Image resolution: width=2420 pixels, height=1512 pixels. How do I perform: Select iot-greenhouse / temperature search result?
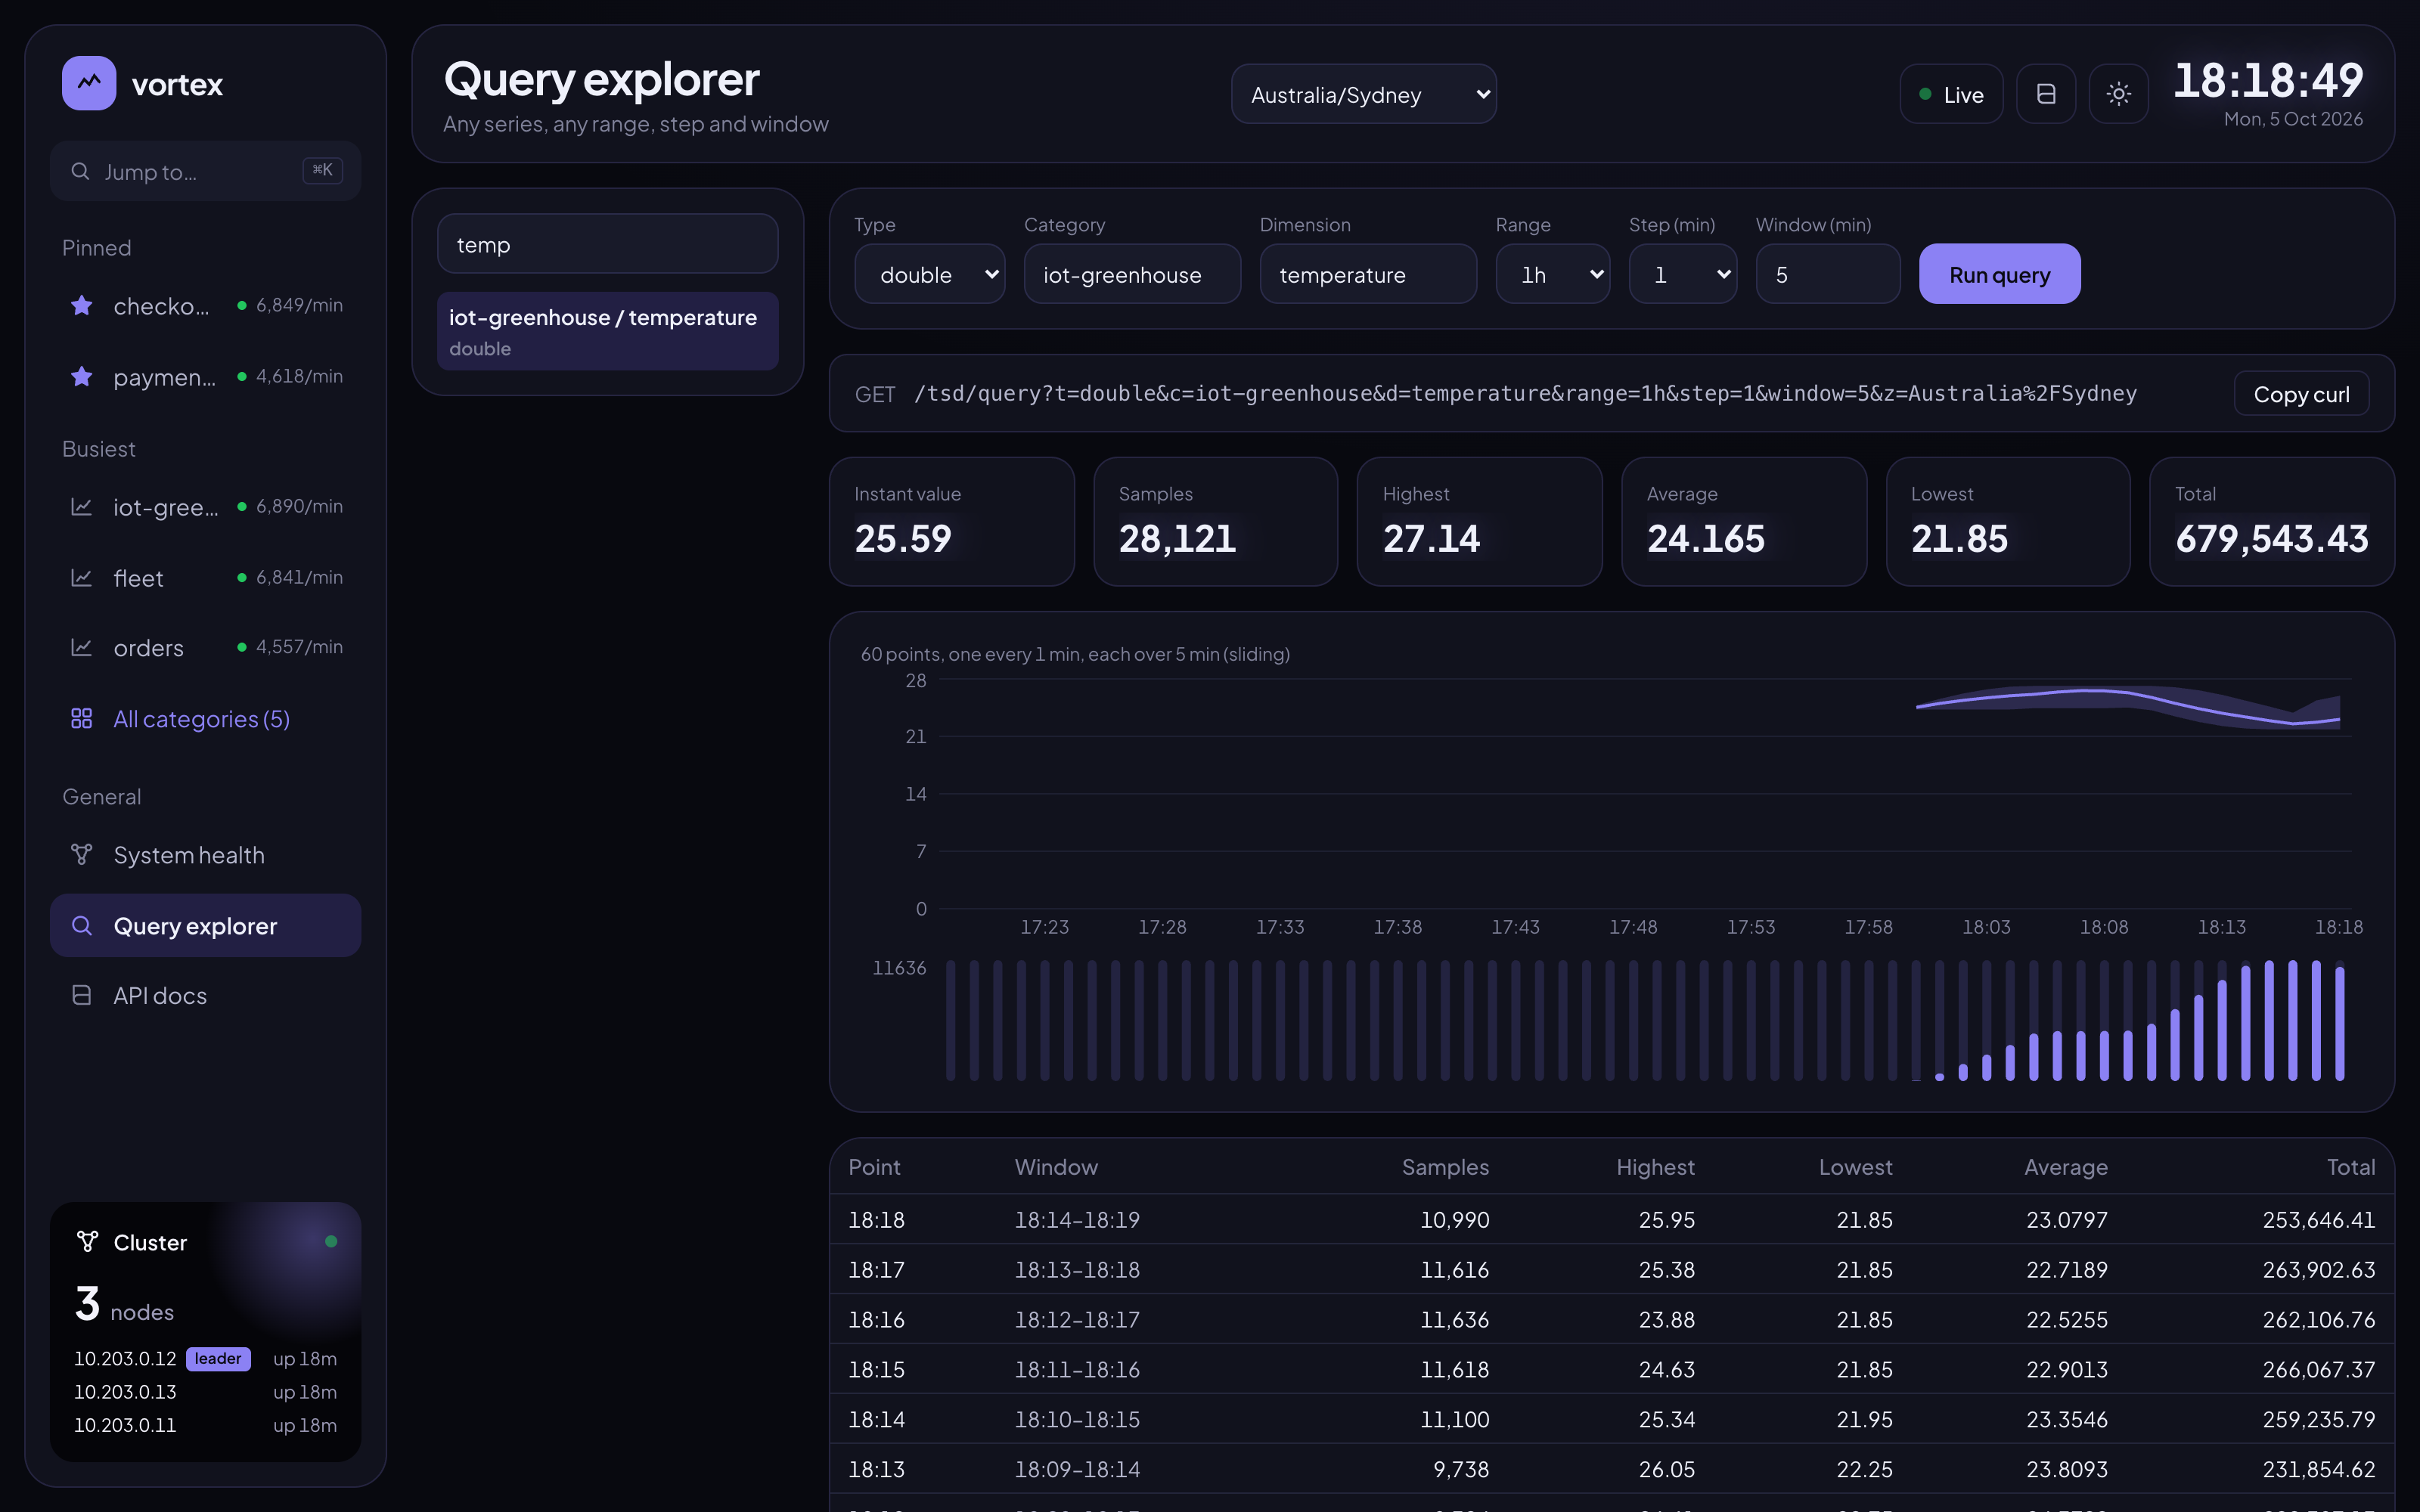[x=607, y=331]
